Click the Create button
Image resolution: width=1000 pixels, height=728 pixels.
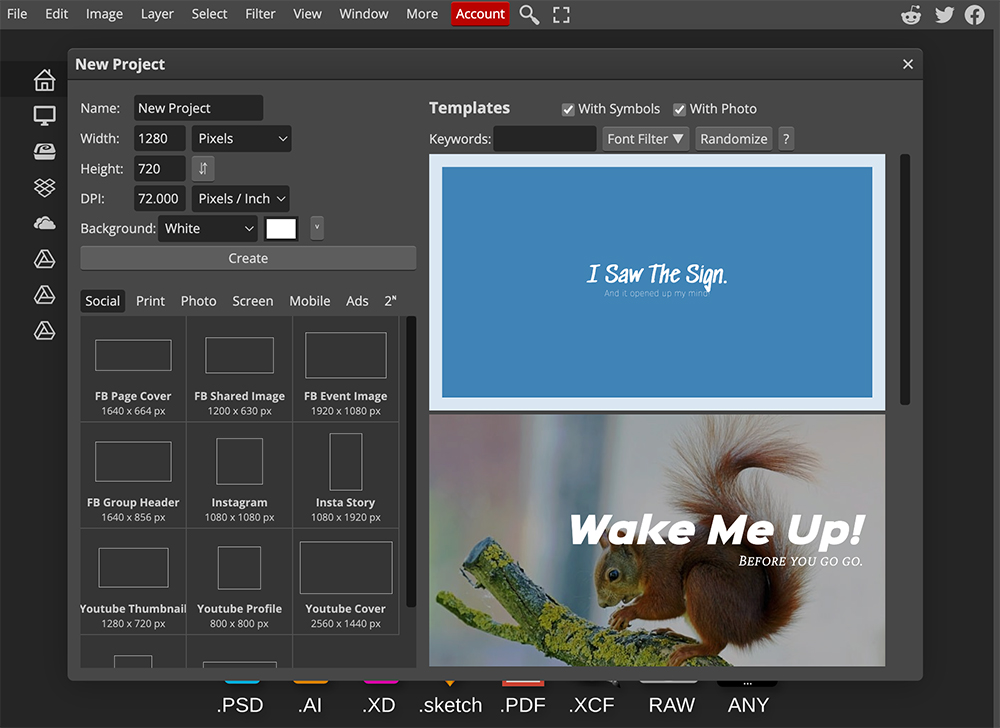click(x=248, y=258)
